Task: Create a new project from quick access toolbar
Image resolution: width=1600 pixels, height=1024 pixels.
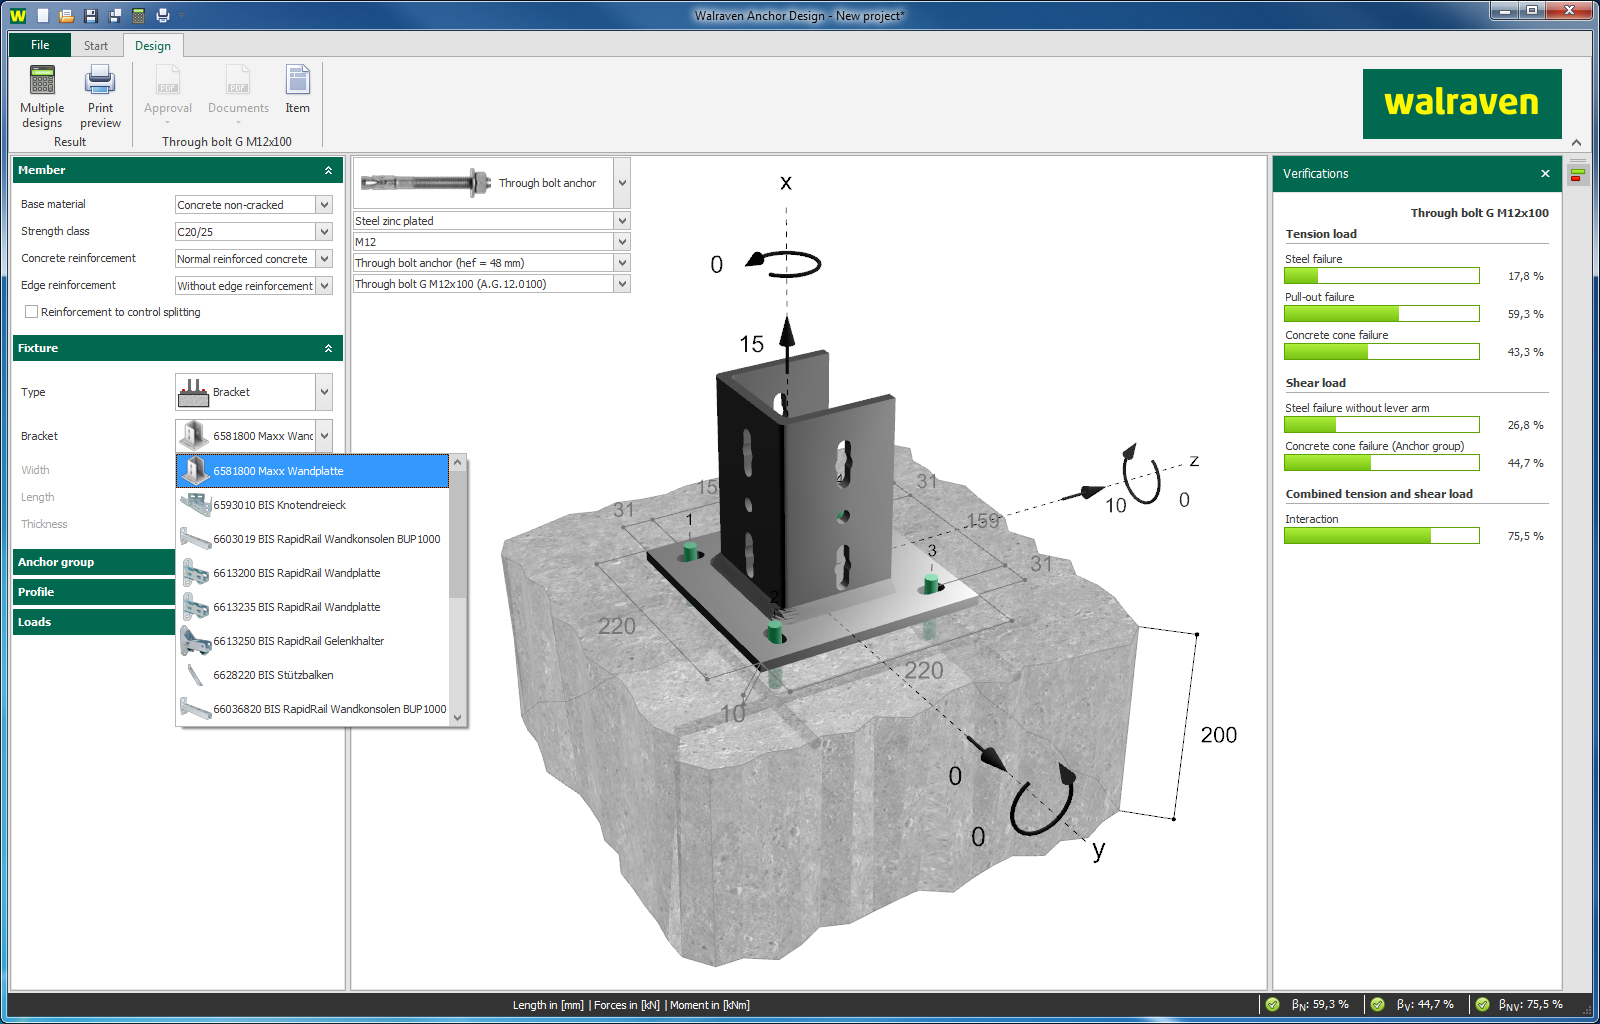Action: click(43, 15)
